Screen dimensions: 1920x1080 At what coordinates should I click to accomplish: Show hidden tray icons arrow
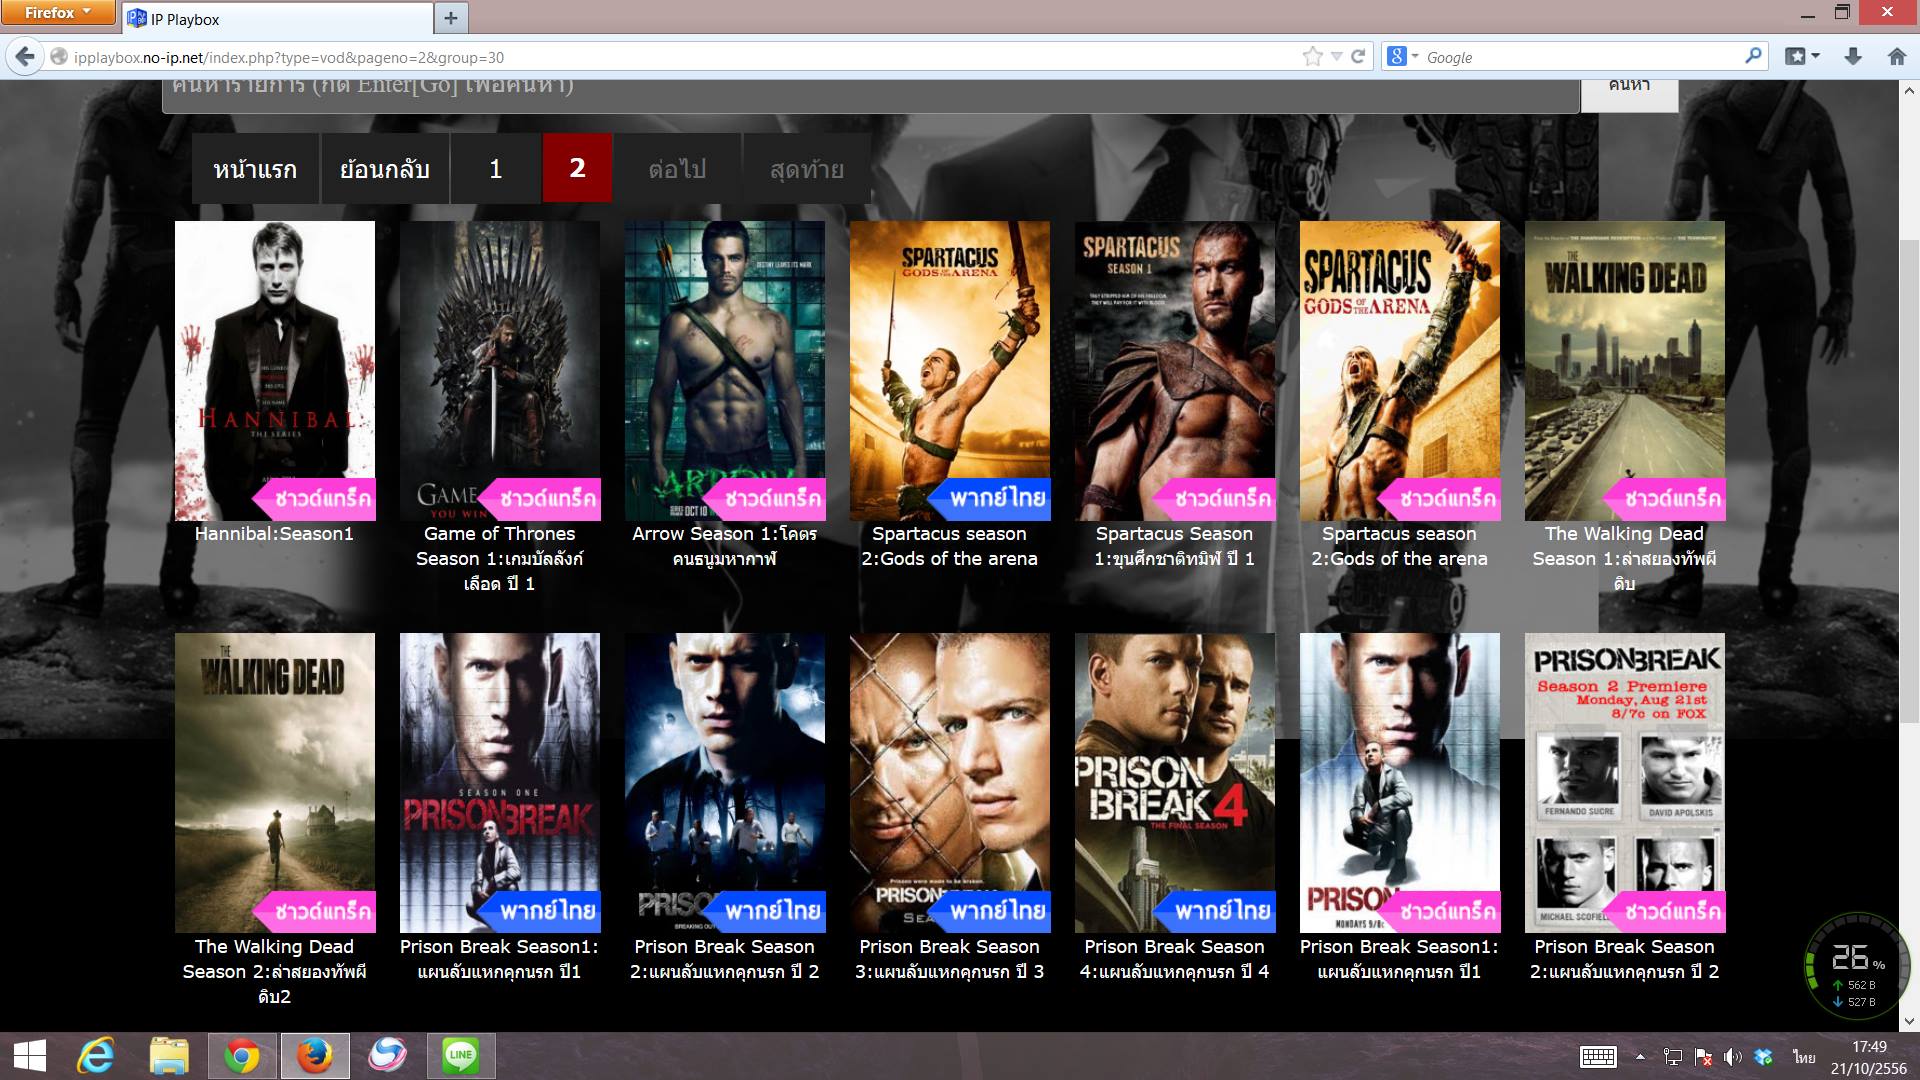click(x=1640, y=1057)
